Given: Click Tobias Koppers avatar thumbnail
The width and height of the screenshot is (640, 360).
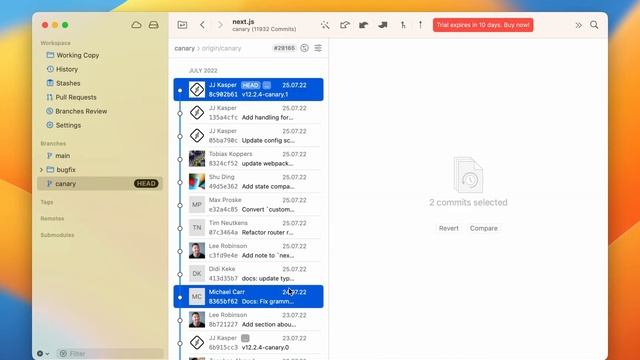Looking at the screenshot, I should (x=197, y=158).
